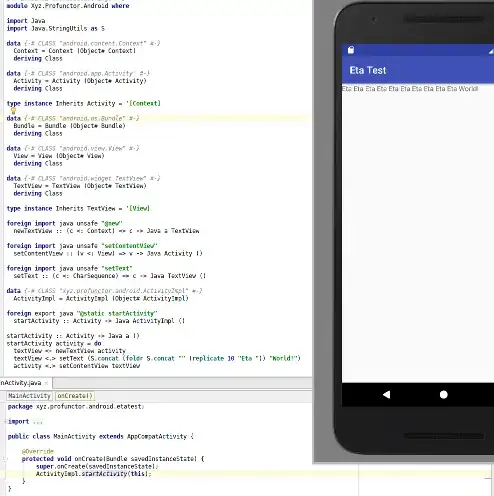Click the @Override annotation
The width and height of the screenshot is (494, 496).
37,451
